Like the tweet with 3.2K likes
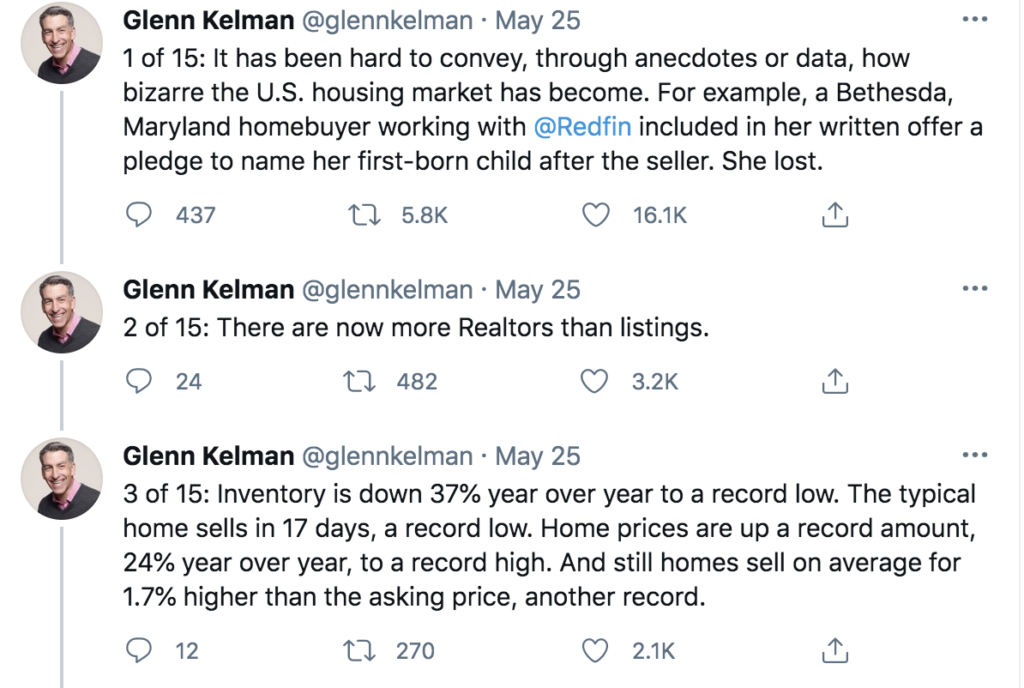The width and height of the screenshot is (1024, 688). 595,381
